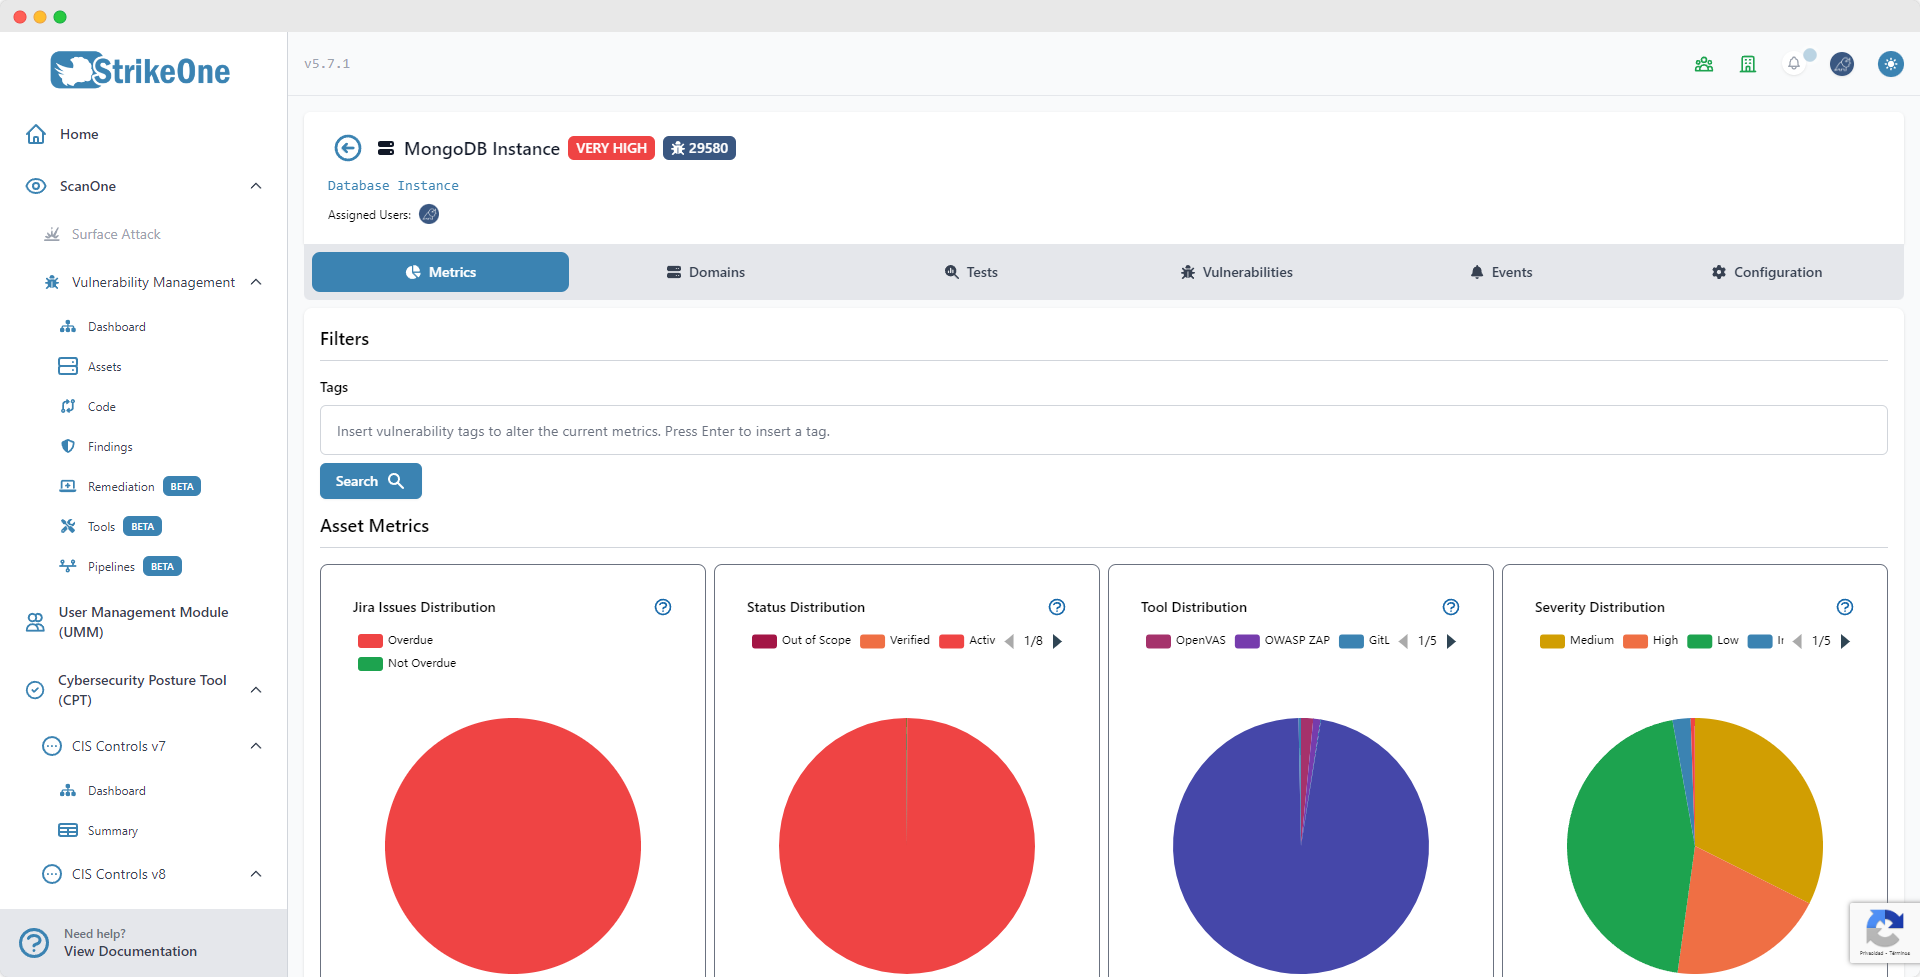Collapse Cybersecurity Posture Tool chevron
Image resolution: width=1920 pixels, height=977 pixels.
[x=256, y=690]
